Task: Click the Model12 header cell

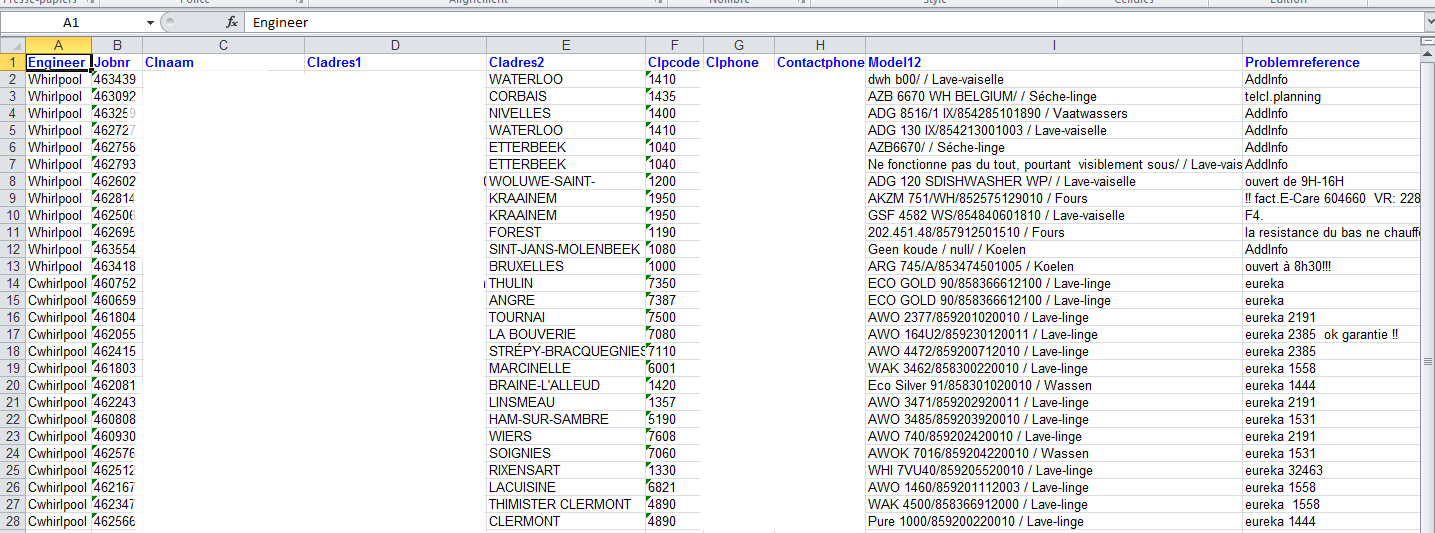Action: click(895, 62)
